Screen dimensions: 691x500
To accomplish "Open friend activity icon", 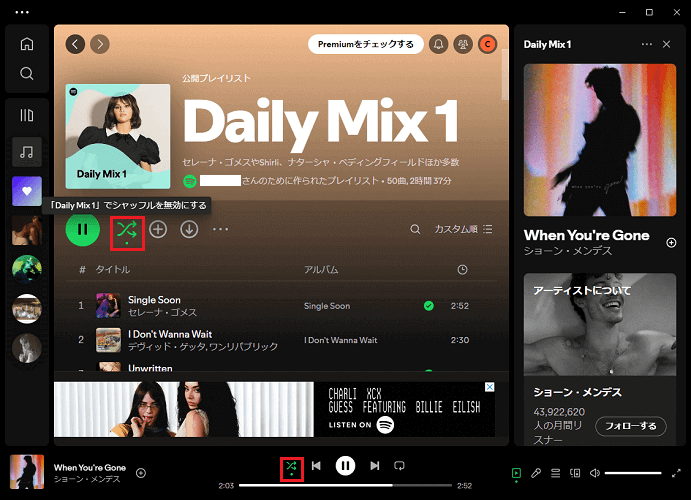I will pos(463,44).
